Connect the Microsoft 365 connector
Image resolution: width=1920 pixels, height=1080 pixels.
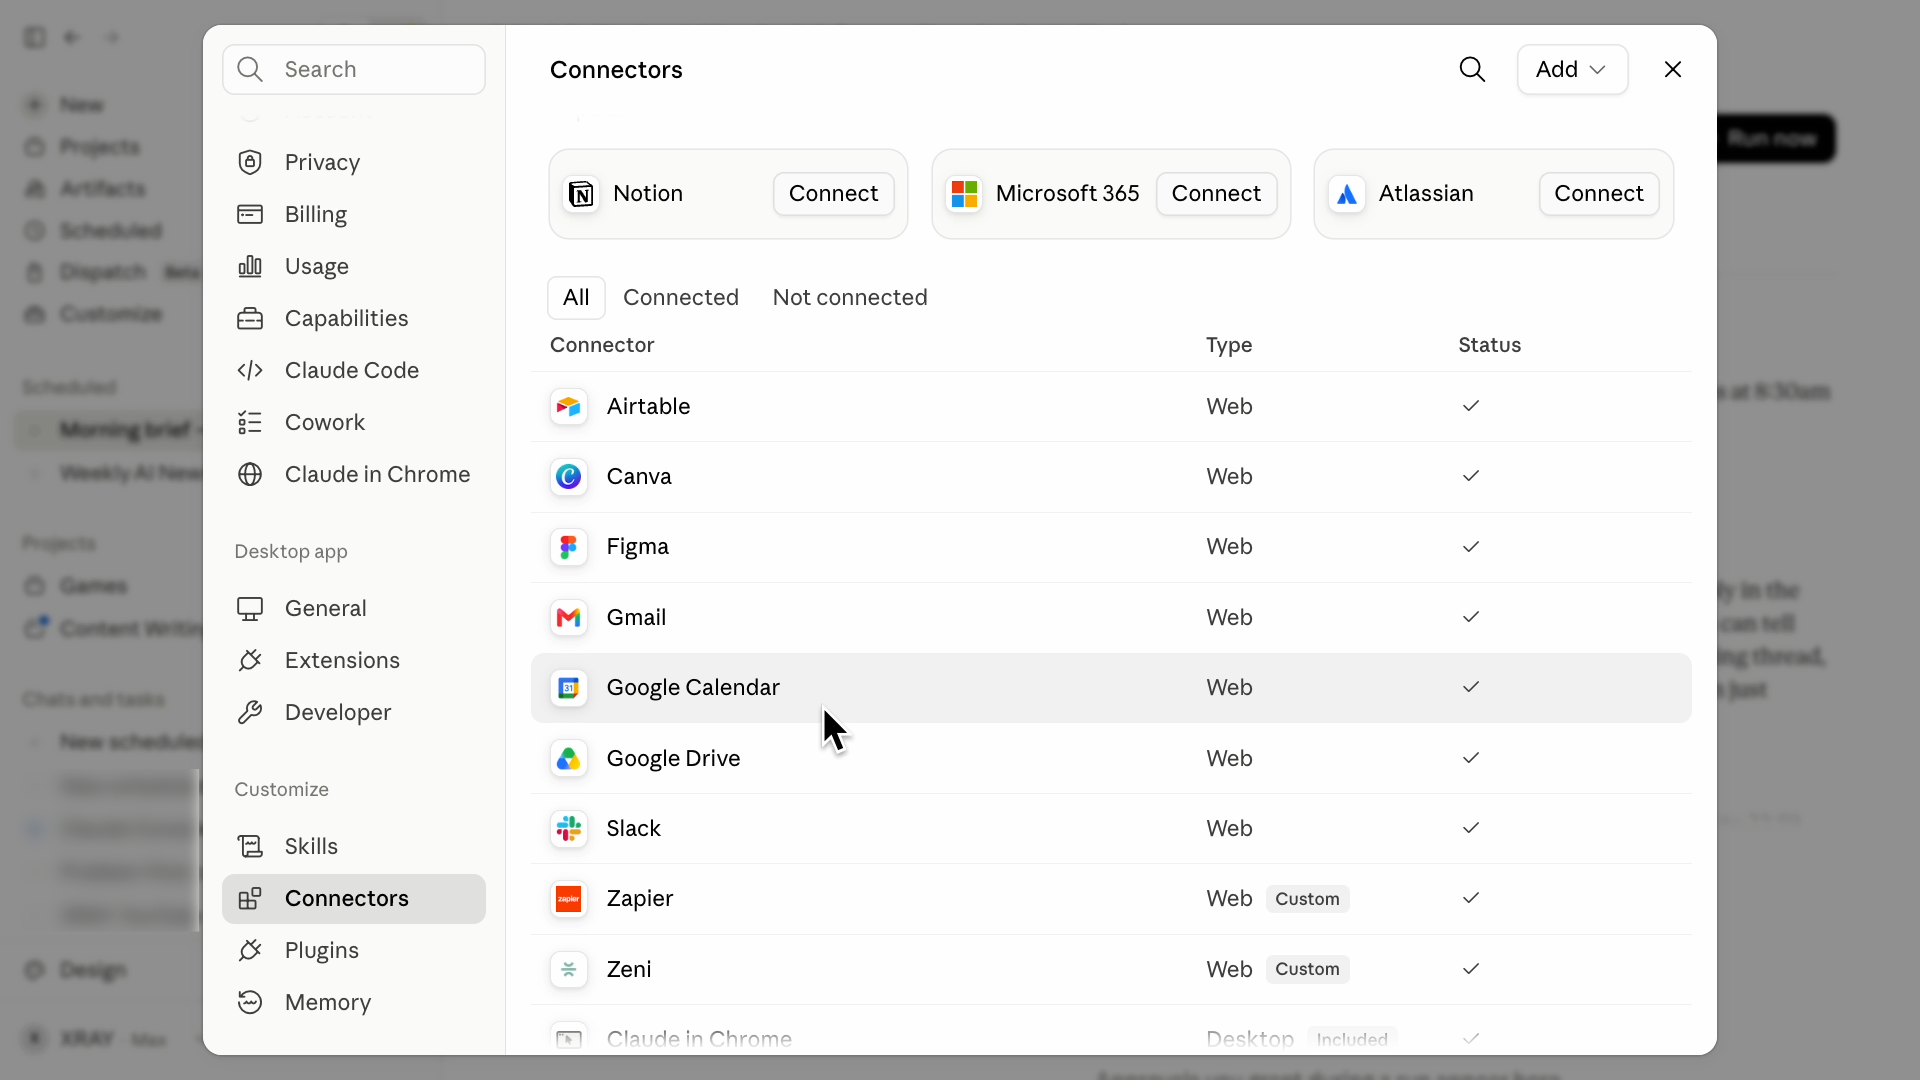click(x=1216, y=194)
